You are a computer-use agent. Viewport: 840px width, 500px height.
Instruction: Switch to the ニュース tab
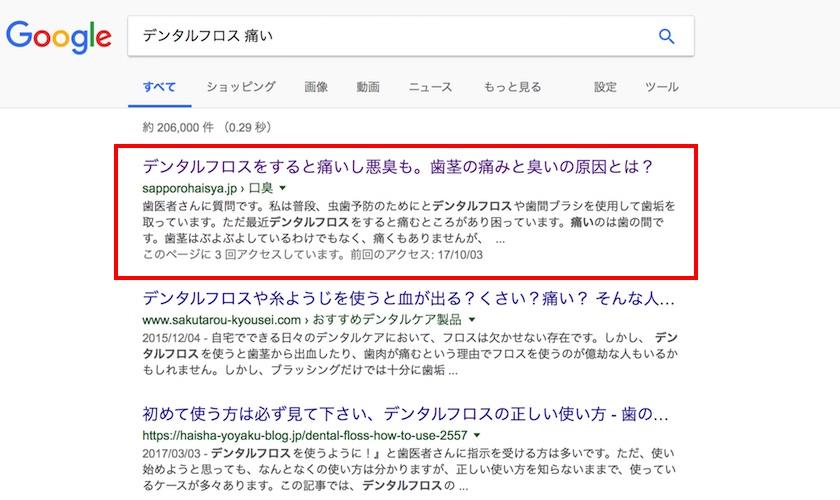click(430, 87)
